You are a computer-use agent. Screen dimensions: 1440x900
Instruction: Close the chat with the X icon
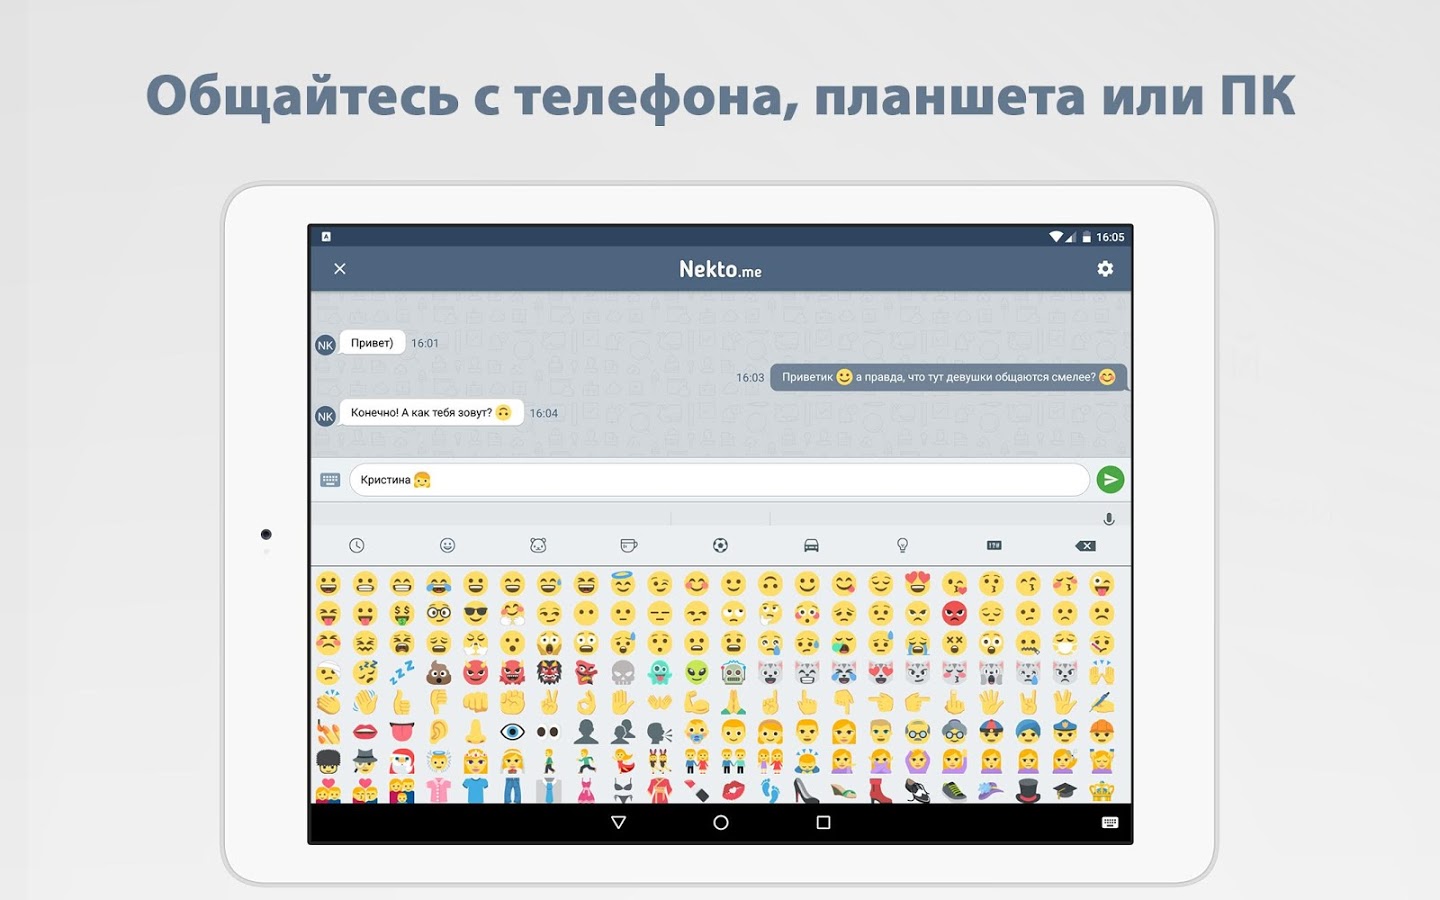click(340, 269)
